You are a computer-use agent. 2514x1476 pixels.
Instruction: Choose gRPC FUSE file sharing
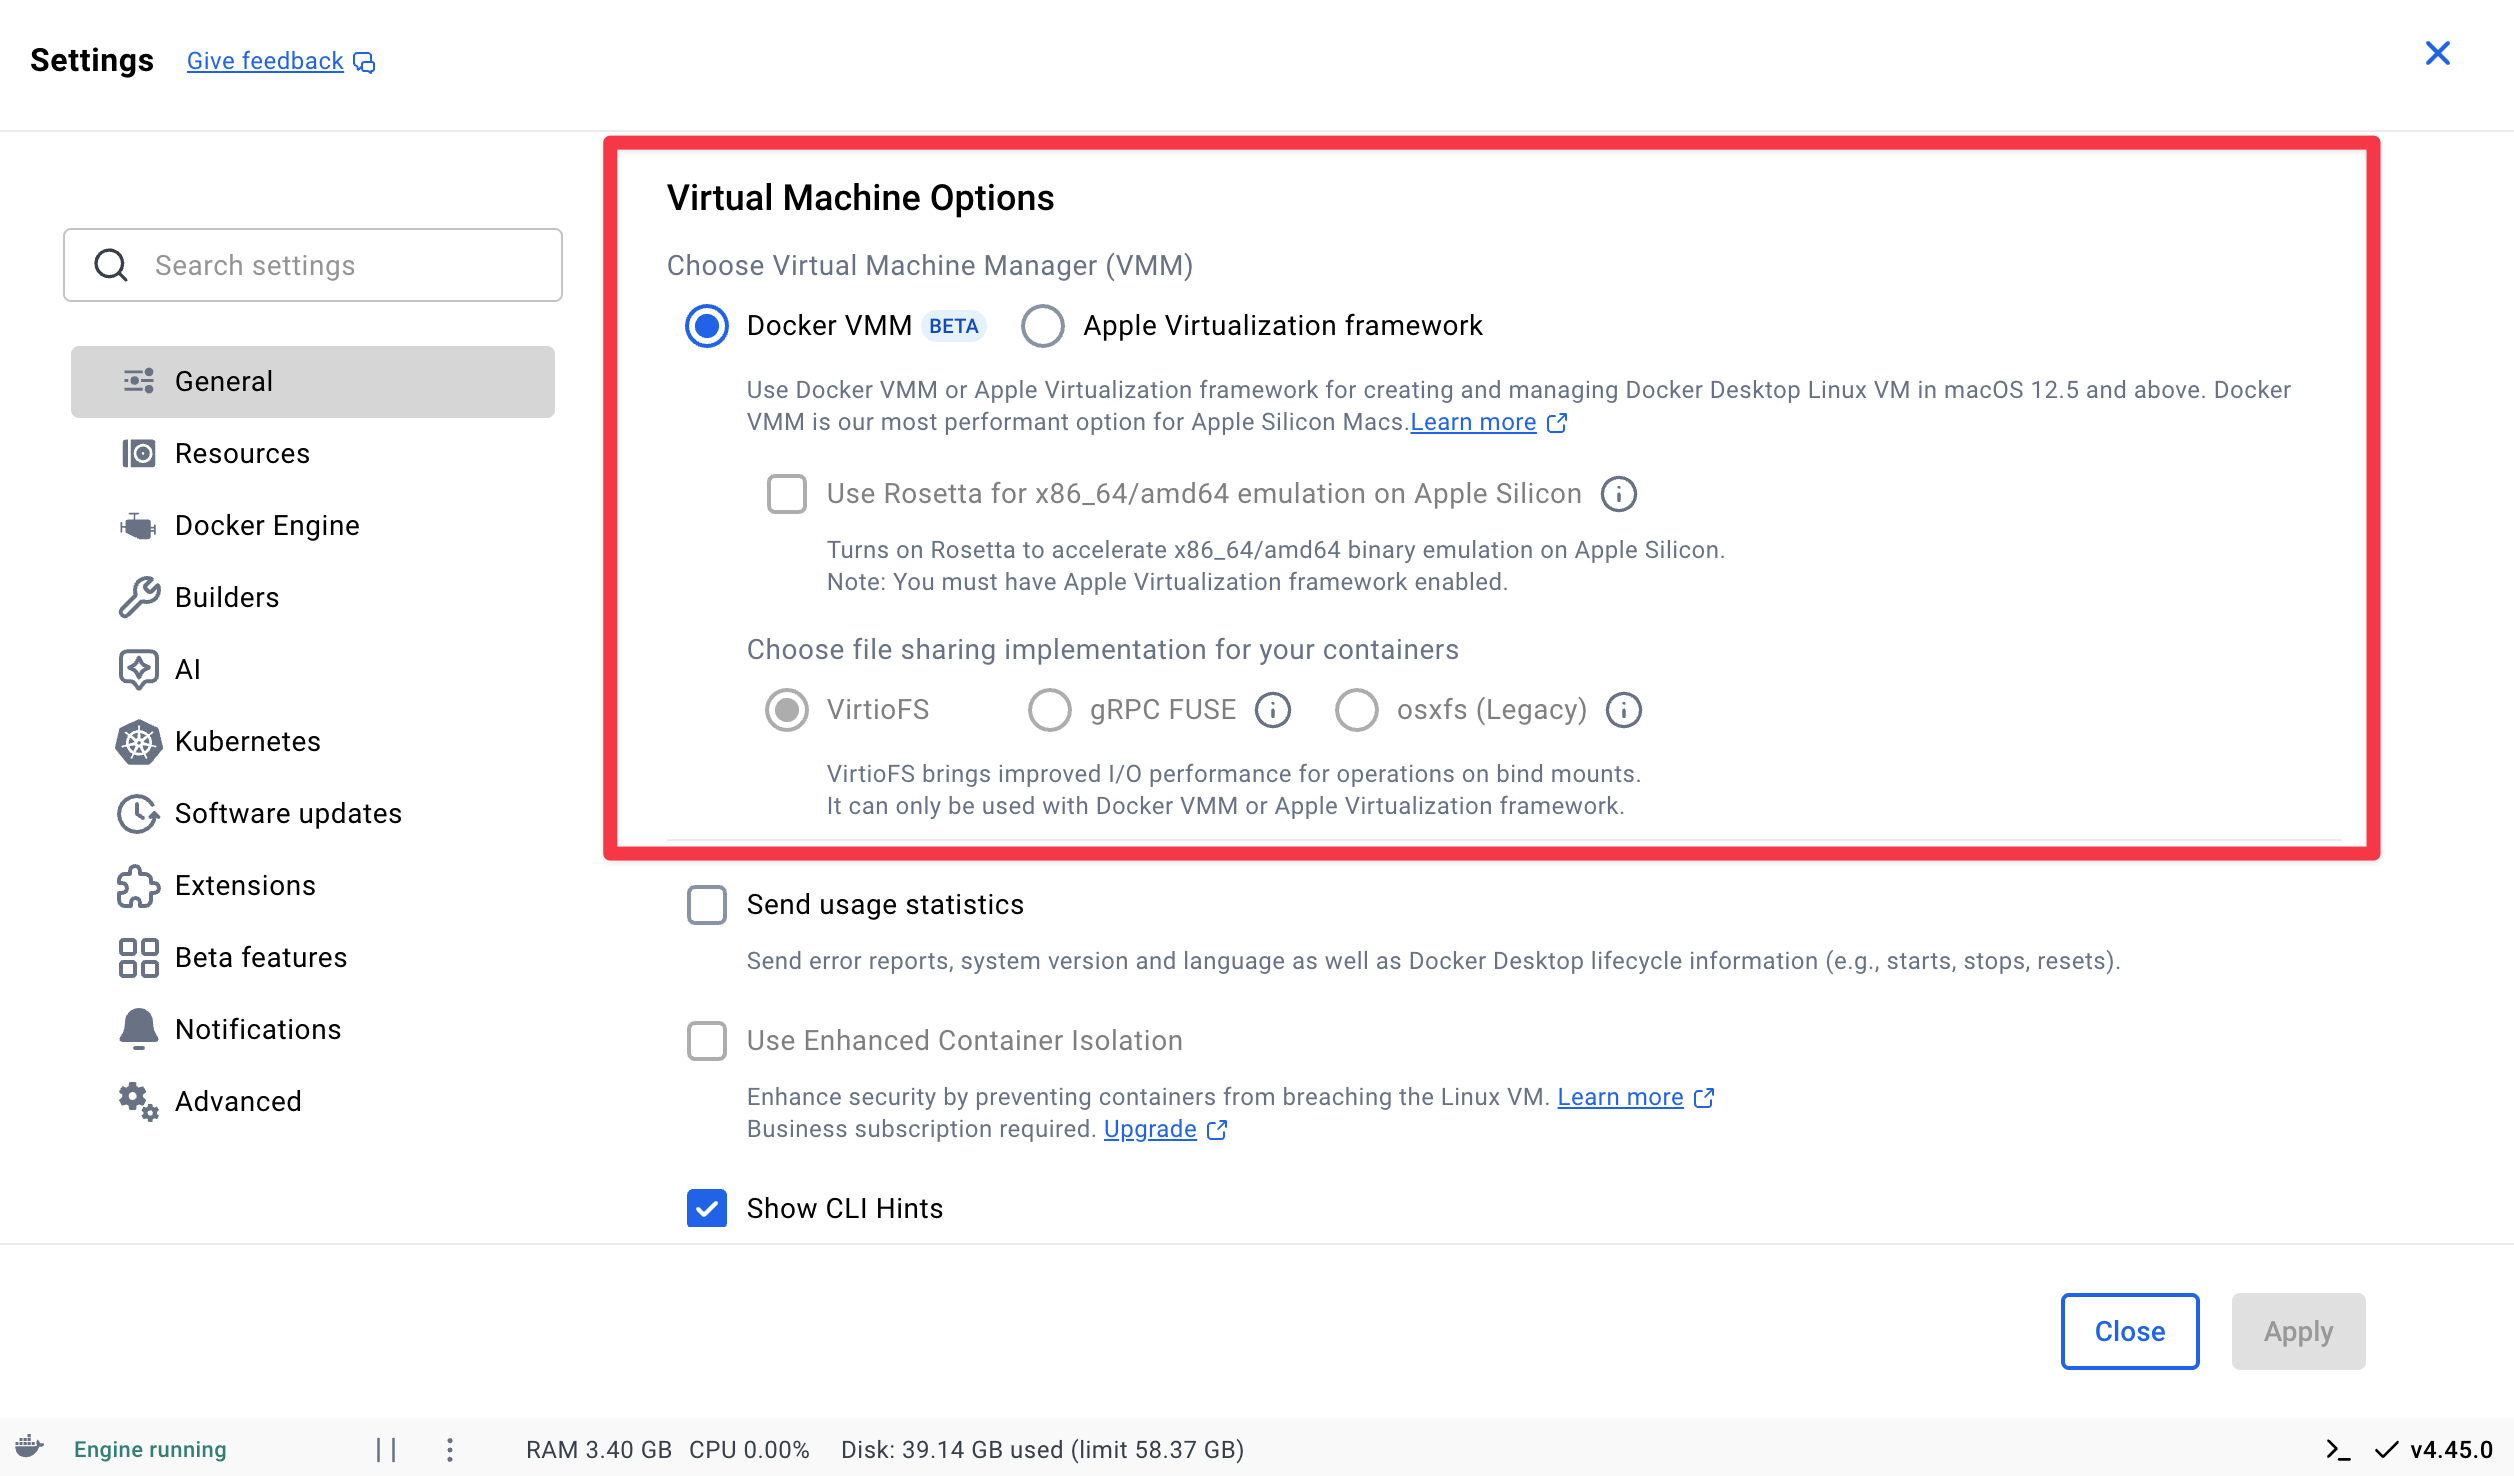[1050, 710]
